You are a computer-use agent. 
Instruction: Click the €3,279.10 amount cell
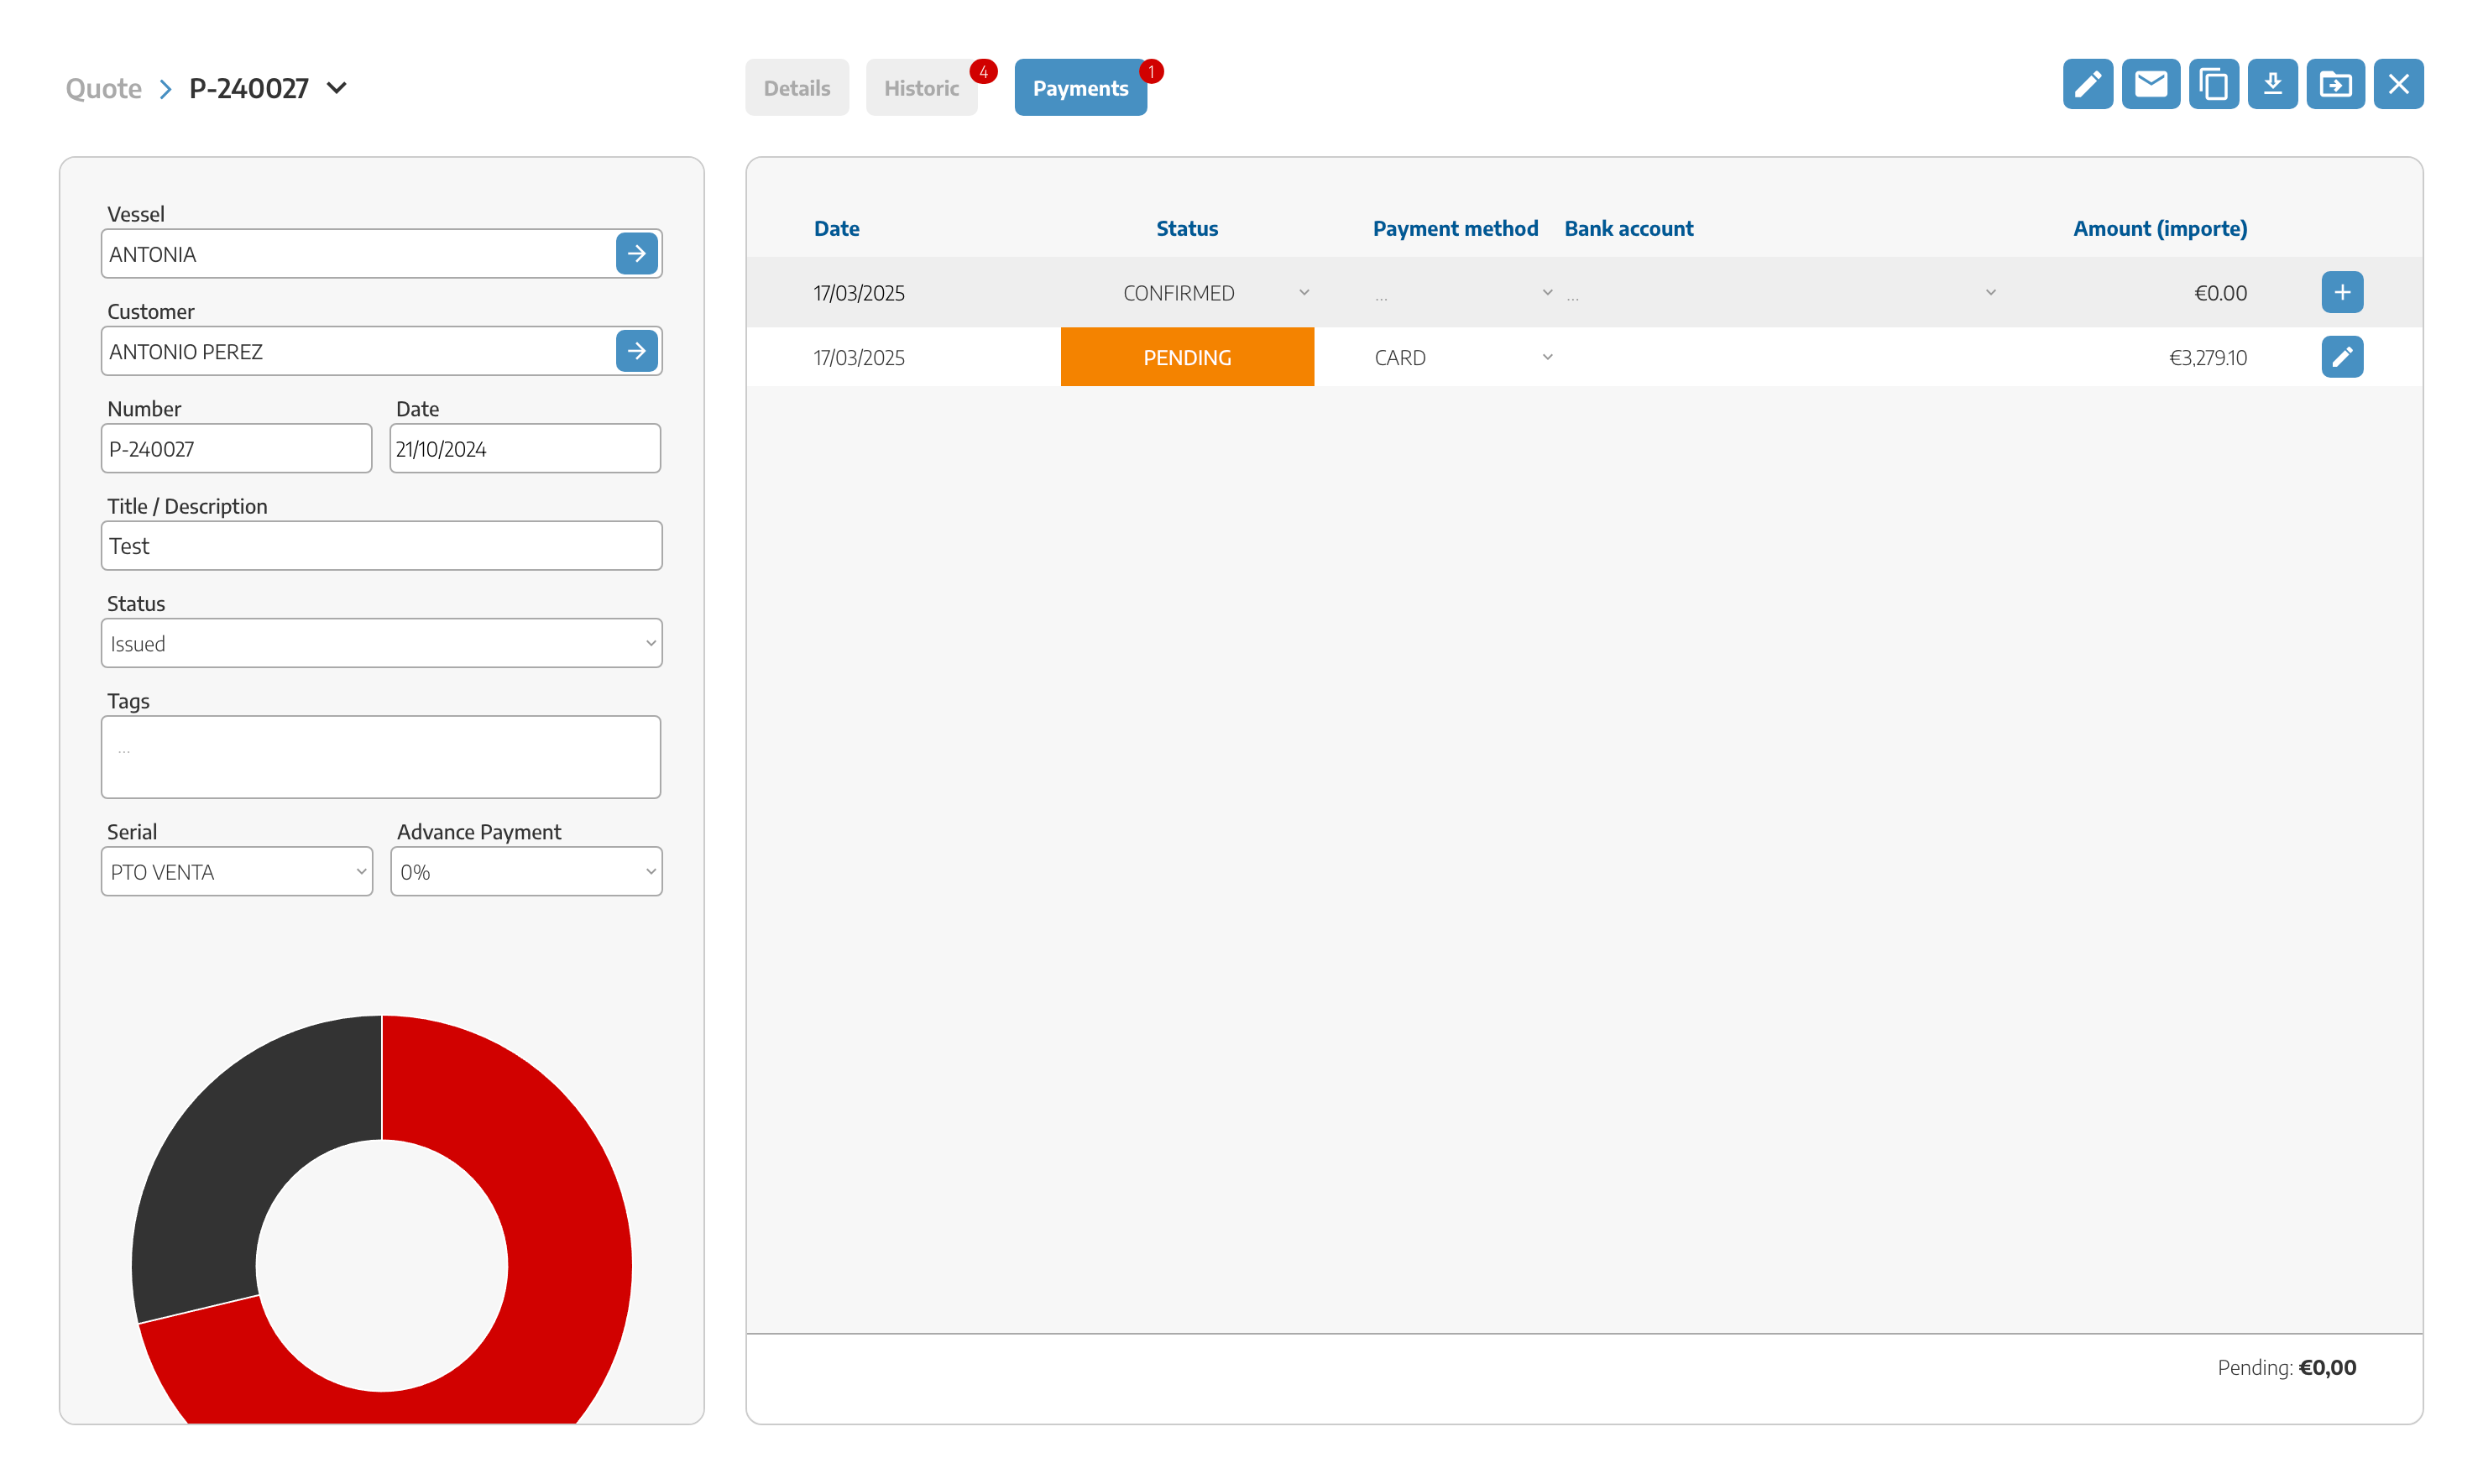click(x=2207, y=358)
